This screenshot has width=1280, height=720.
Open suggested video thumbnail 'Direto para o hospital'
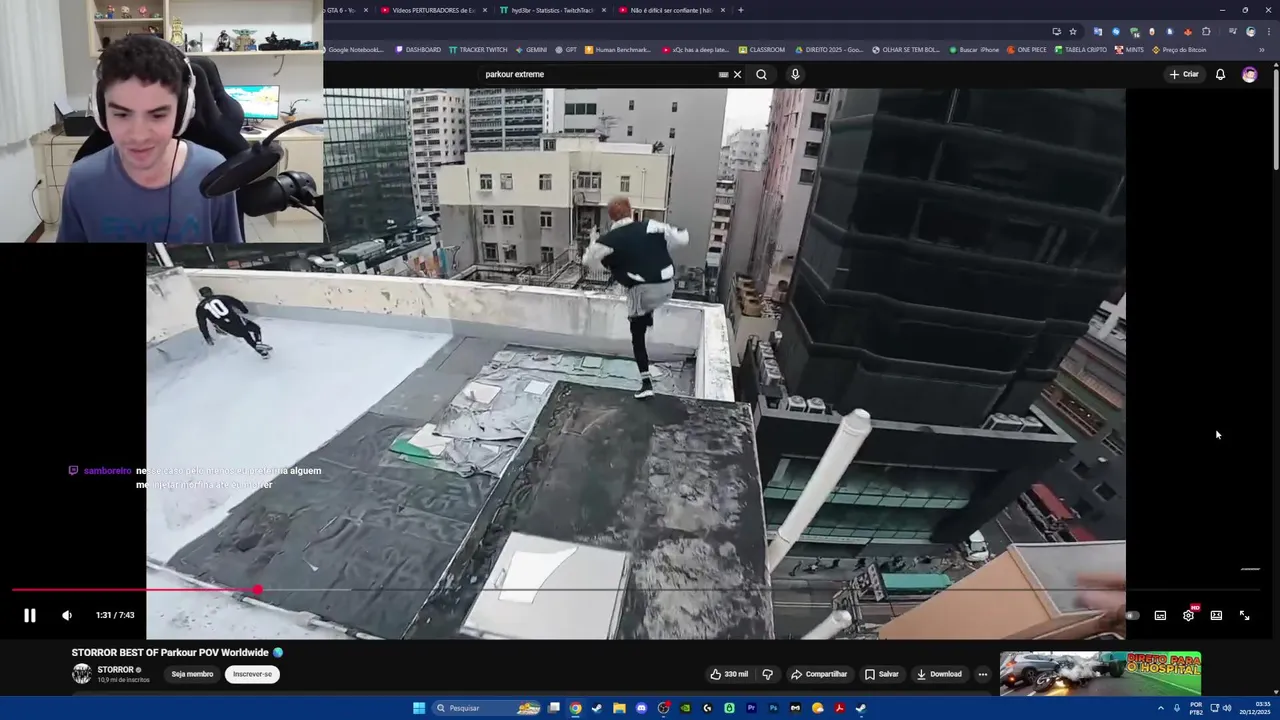click(x=1100, y=673)
